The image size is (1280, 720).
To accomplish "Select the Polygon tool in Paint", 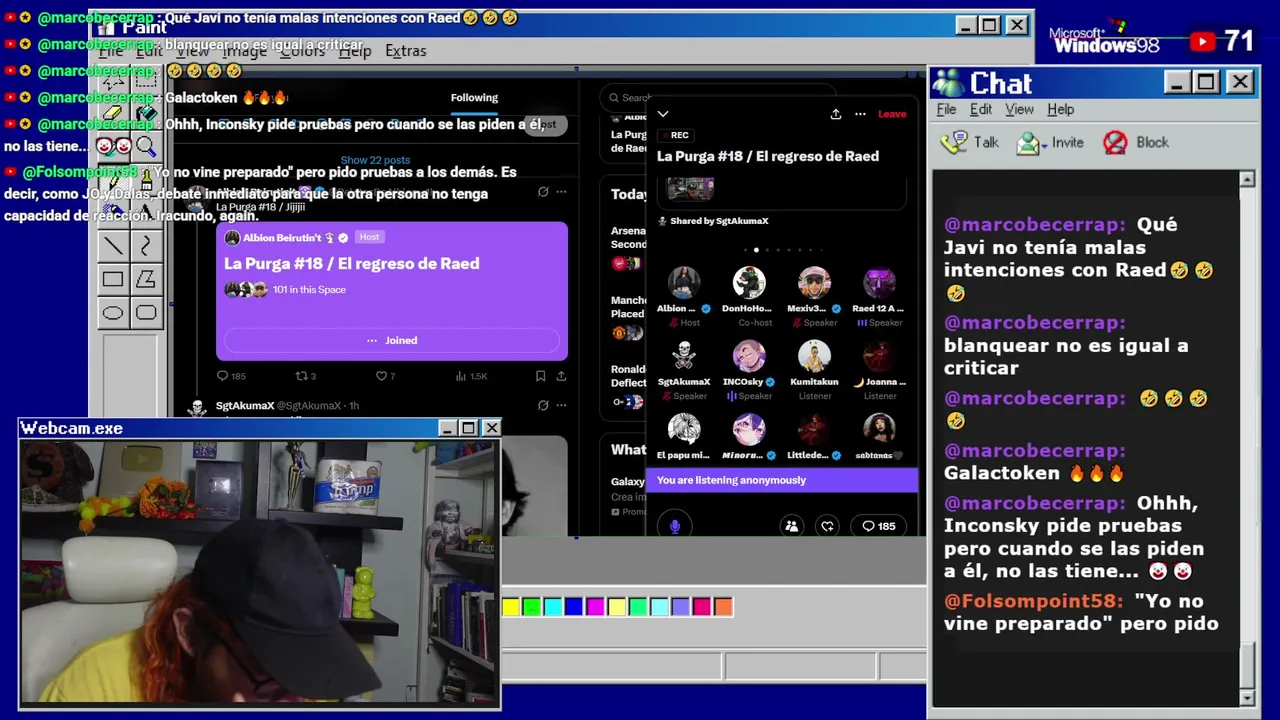I will tap(146, 279).
